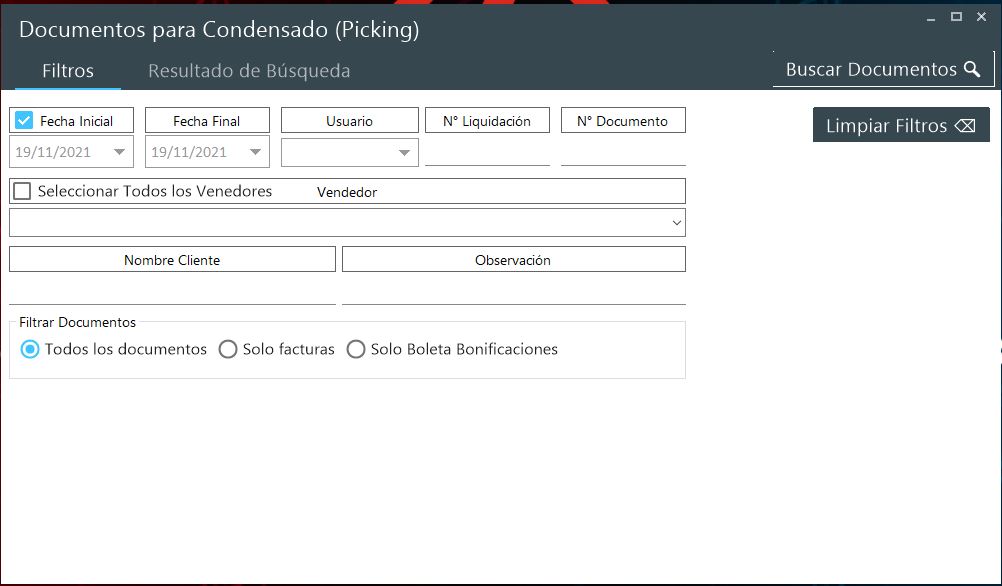This screenshot has height=586, width=1002.
Task: Select the Todos los documentos radio option
Action: 30,349
